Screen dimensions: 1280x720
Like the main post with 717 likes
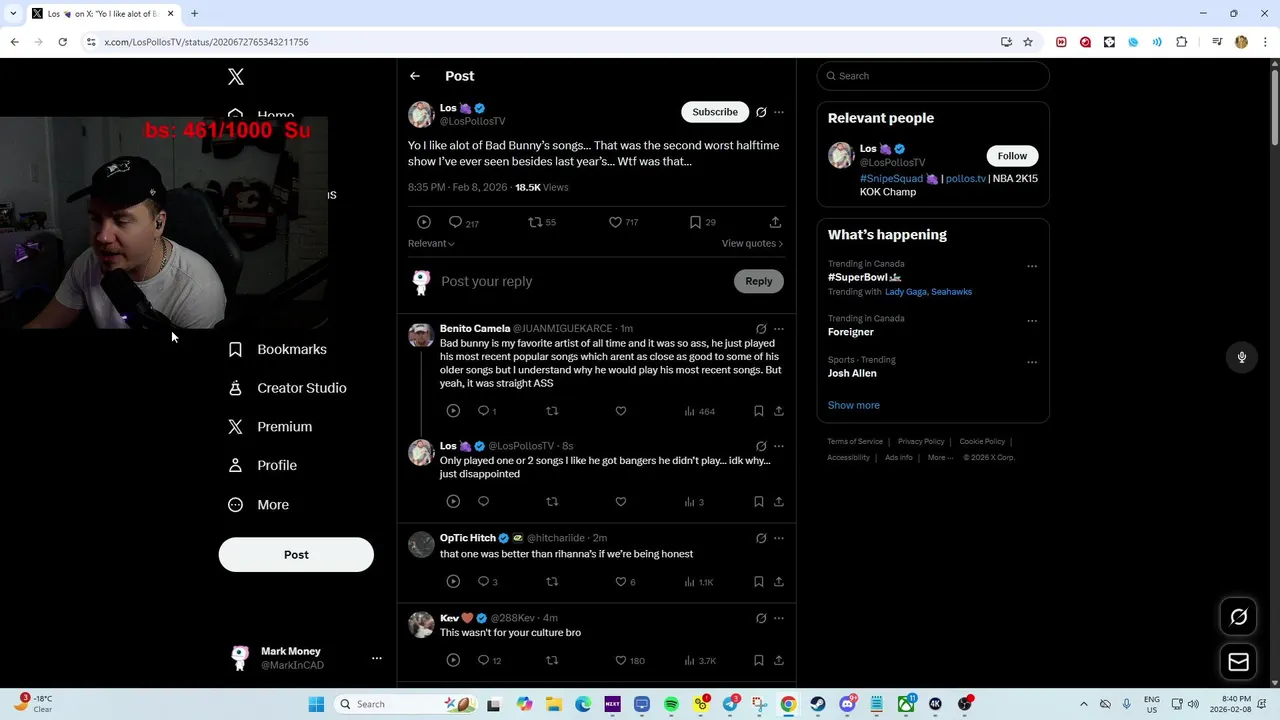pyautogui.click(x=623, y=222)
